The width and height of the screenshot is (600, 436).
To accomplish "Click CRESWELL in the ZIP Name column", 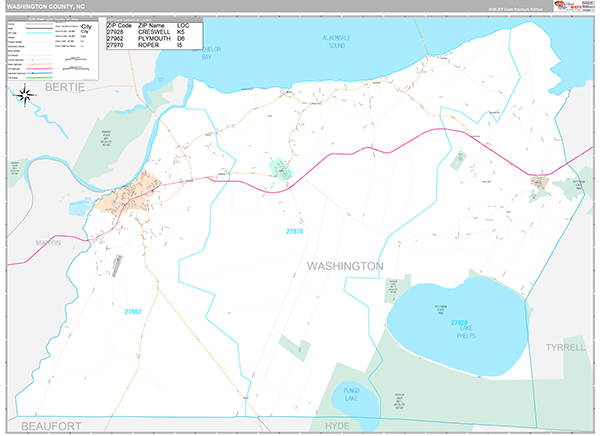I will tap(154, 32).
